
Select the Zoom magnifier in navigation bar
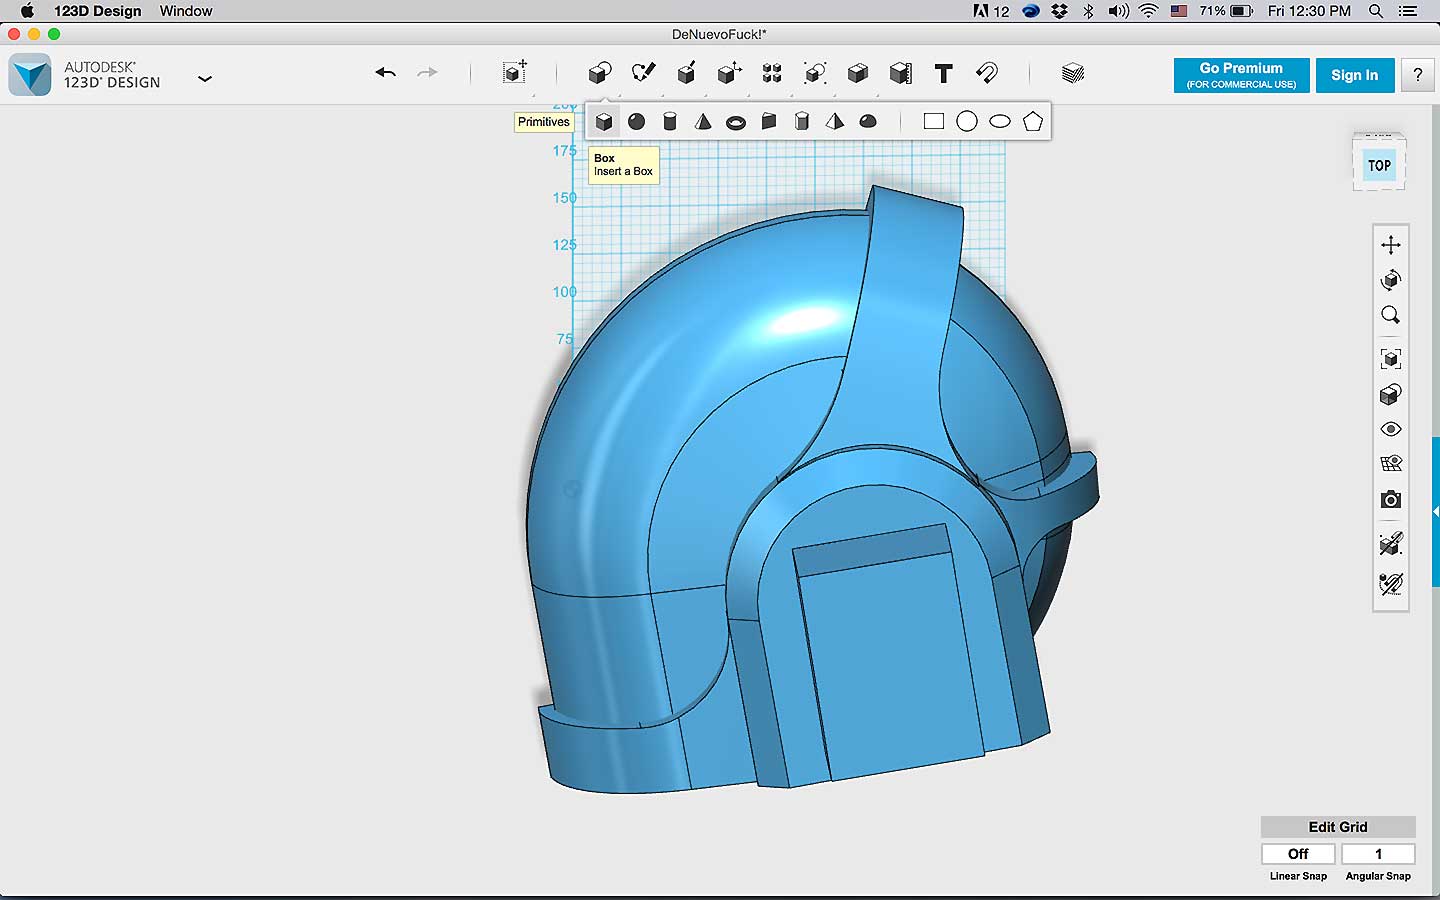pos(1391,315)
